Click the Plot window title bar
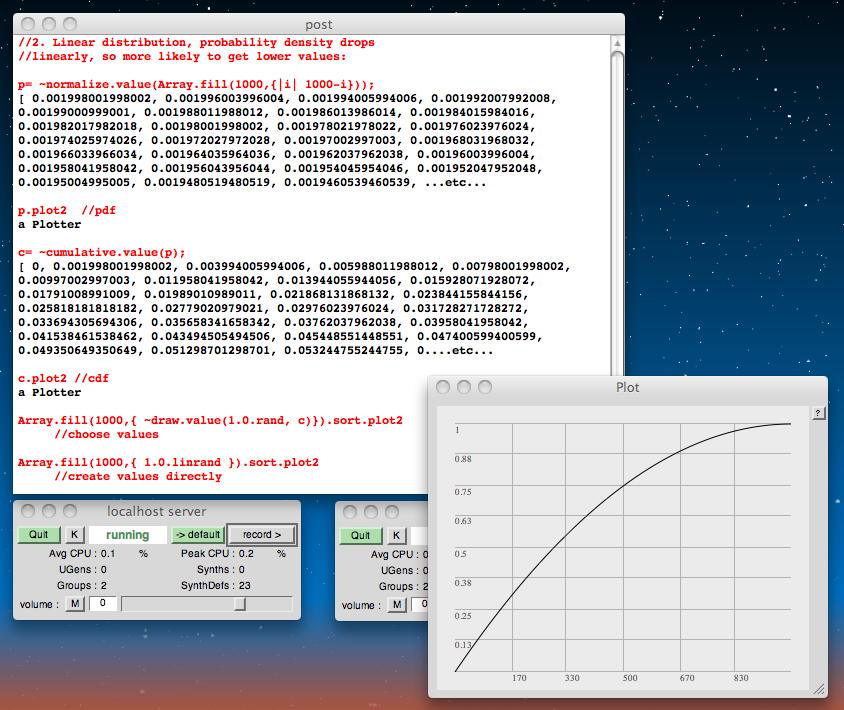This screenshot has width=844, height=710. (x=627, y=387)
